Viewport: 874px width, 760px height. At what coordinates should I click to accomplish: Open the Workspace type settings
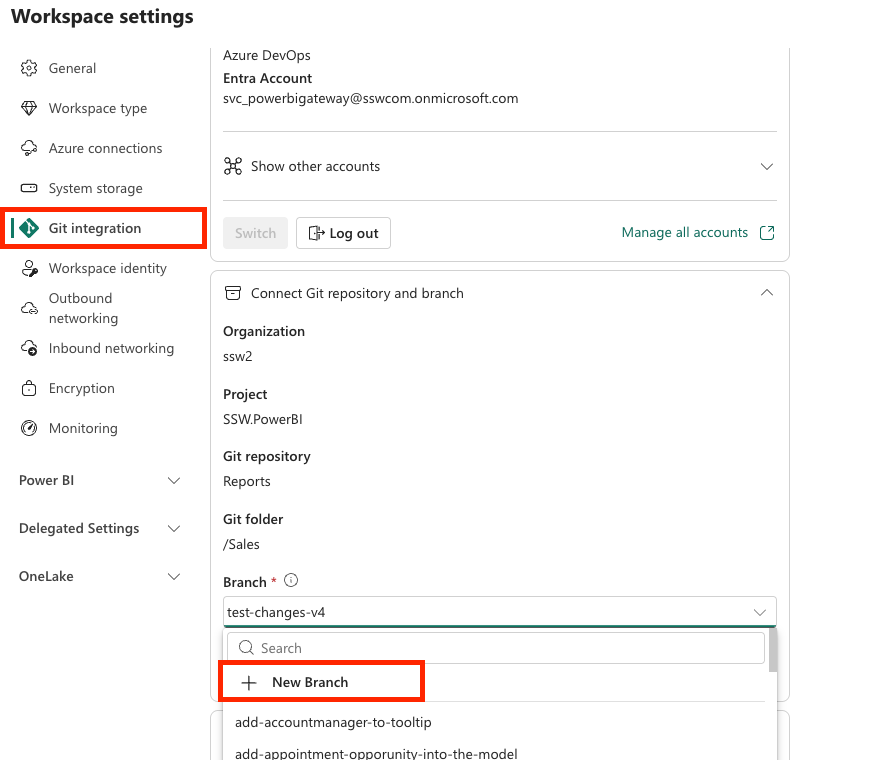click(98, 108)
